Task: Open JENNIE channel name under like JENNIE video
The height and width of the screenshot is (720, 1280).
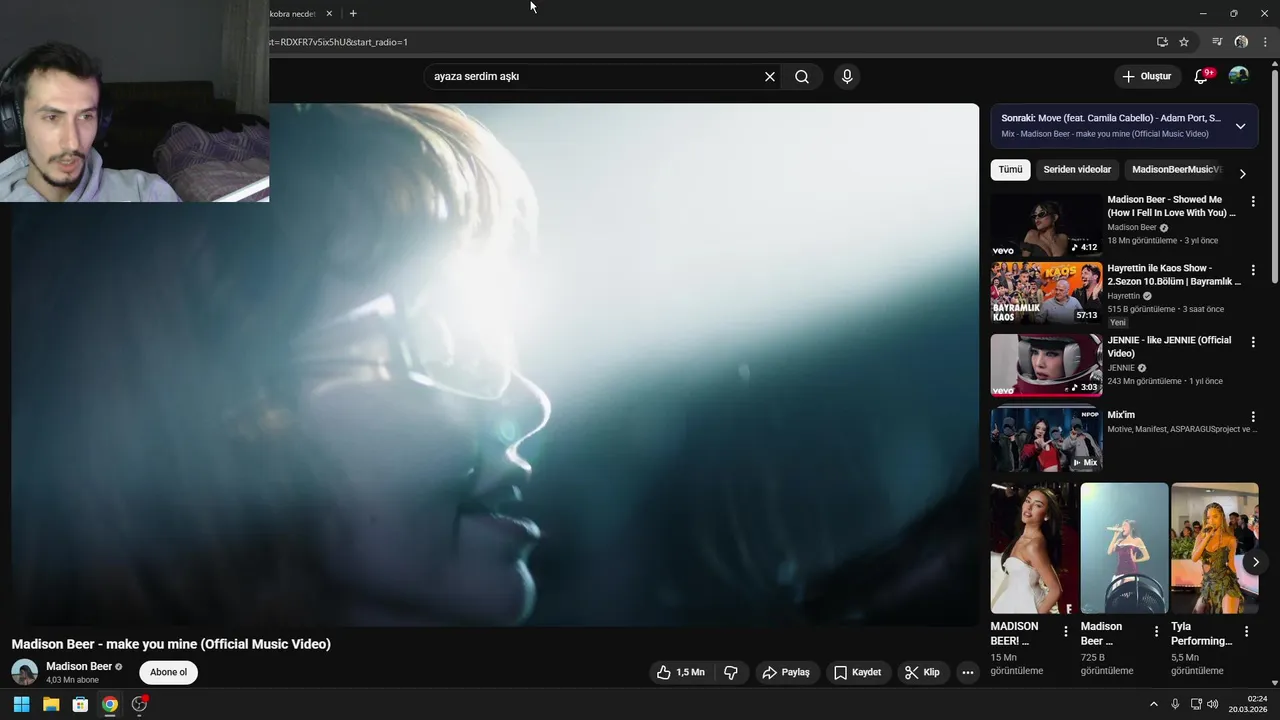Action: click(1121, 368)
